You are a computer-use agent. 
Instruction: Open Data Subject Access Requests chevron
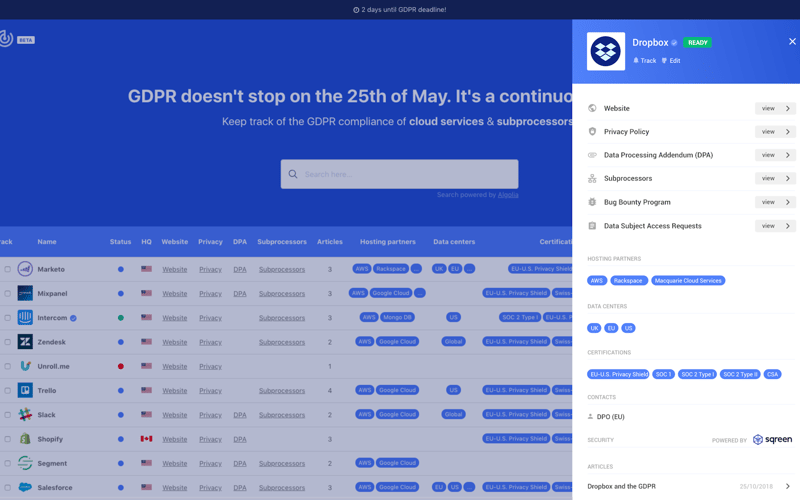click(x=788, y=226)
